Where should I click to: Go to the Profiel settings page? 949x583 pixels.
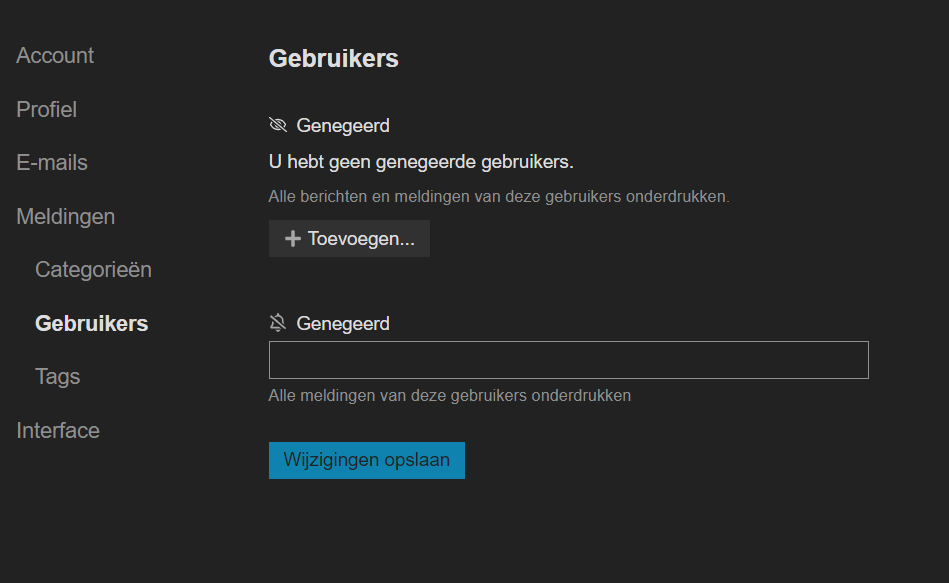pos(47,110)
